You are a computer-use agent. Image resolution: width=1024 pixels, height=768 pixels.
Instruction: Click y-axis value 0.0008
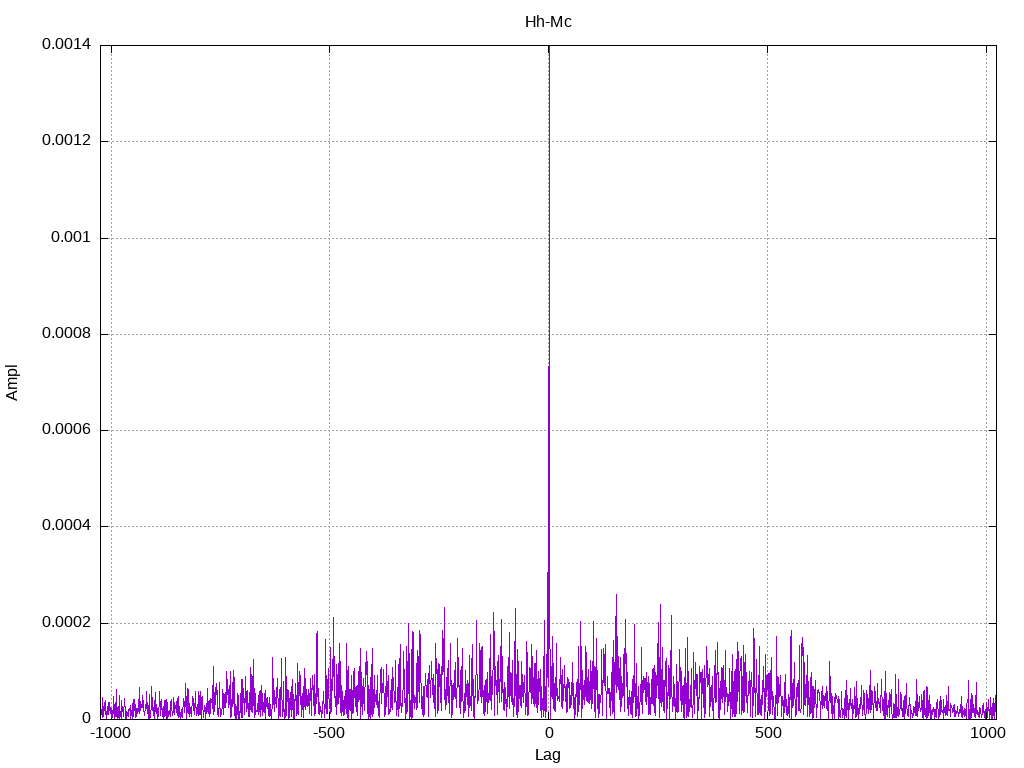(67, 333)
